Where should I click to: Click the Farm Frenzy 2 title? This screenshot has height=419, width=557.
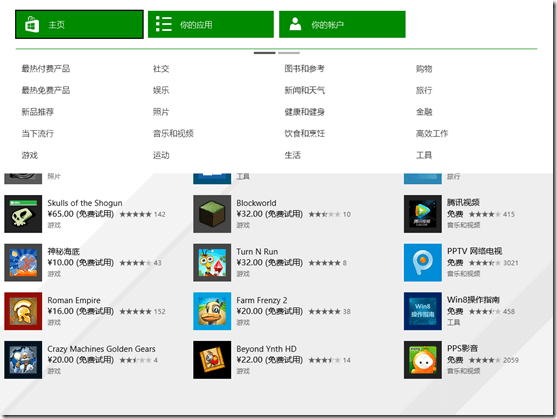[x=262, y=300]
